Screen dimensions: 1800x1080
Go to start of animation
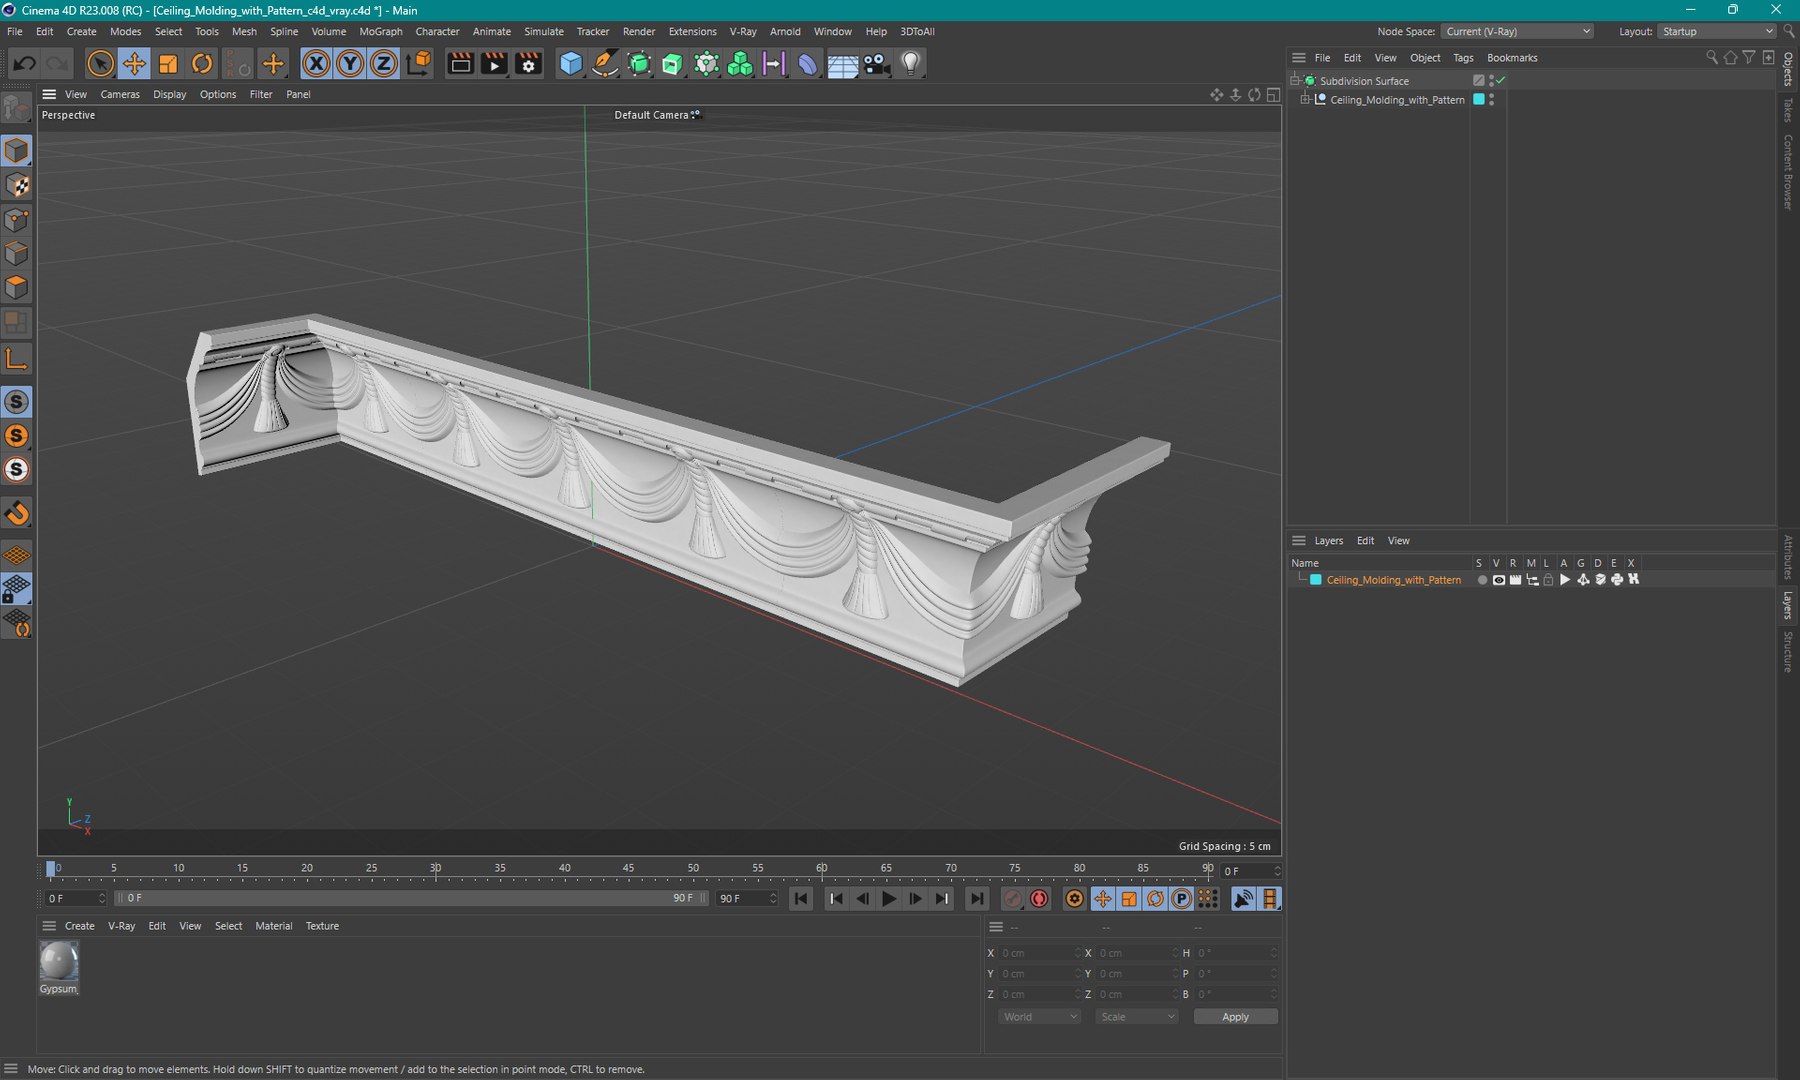[801, 899]
